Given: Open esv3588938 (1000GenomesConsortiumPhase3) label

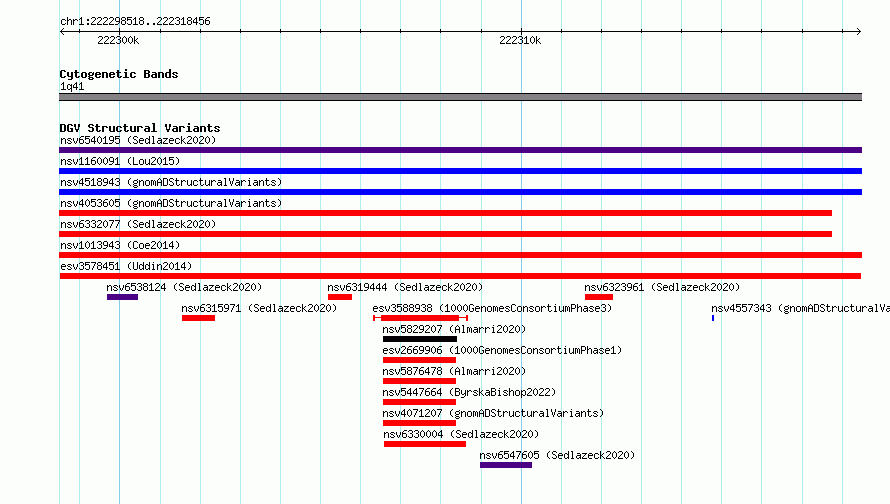Looking at the screenshot, I should [x=492, y=308].
